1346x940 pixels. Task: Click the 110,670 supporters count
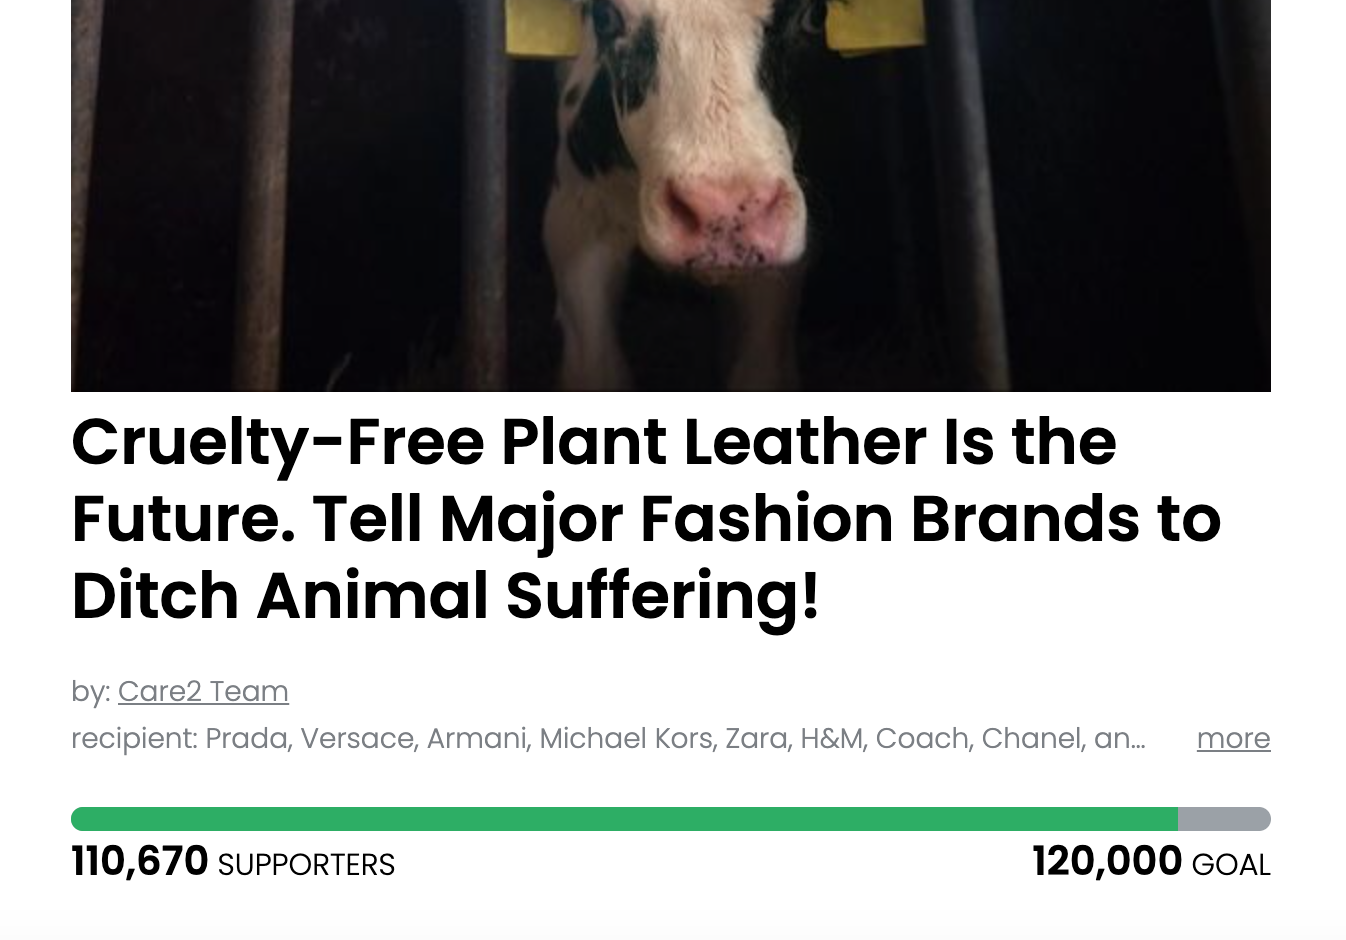(x=140, y=860)
